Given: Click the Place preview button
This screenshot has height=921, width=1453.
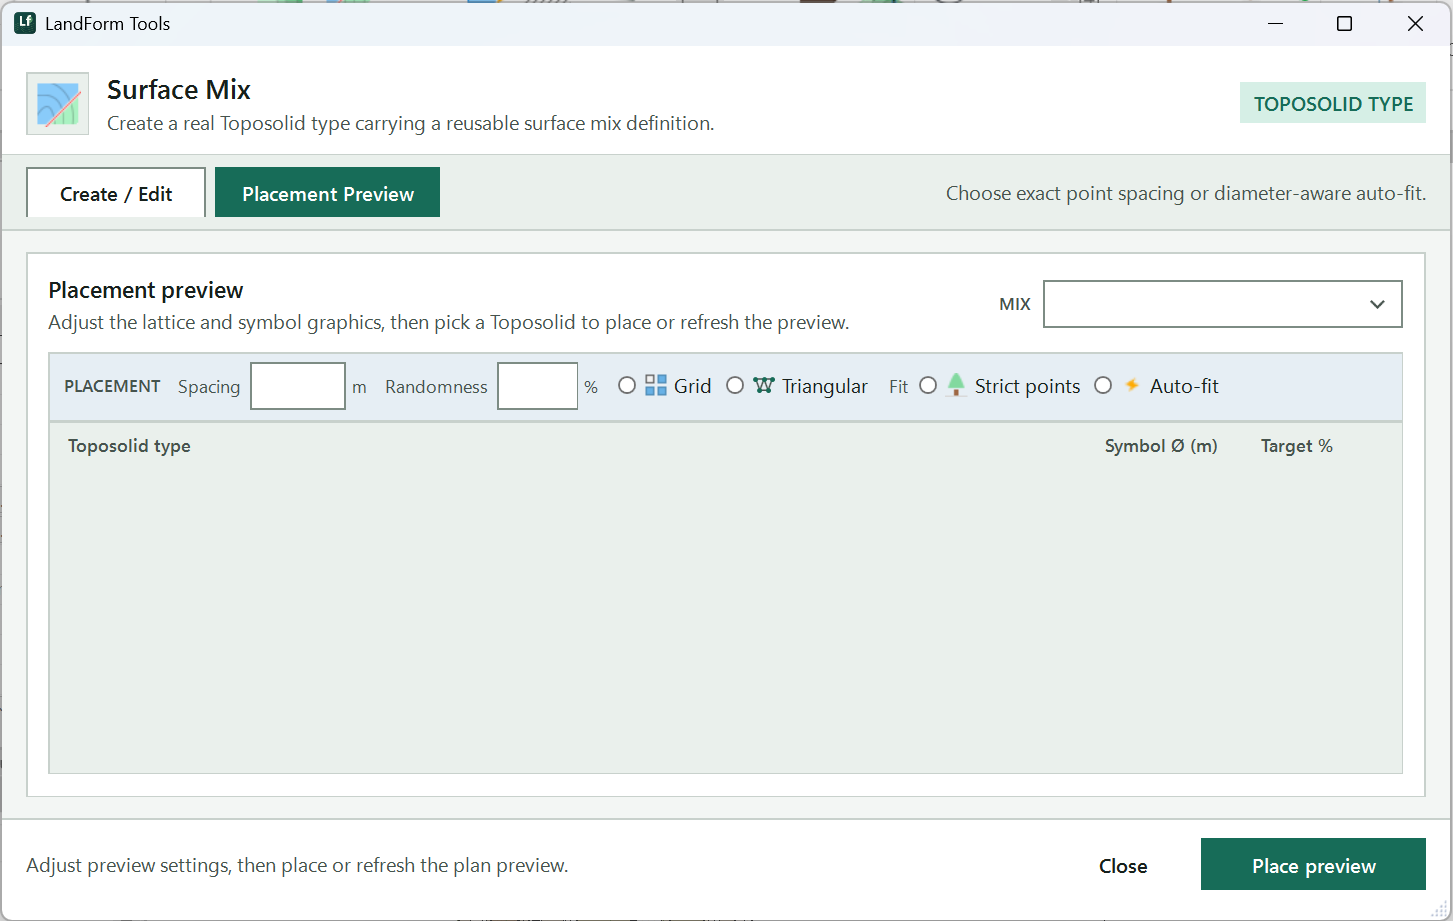Looking at the screenshot, I should [1313, 865].
